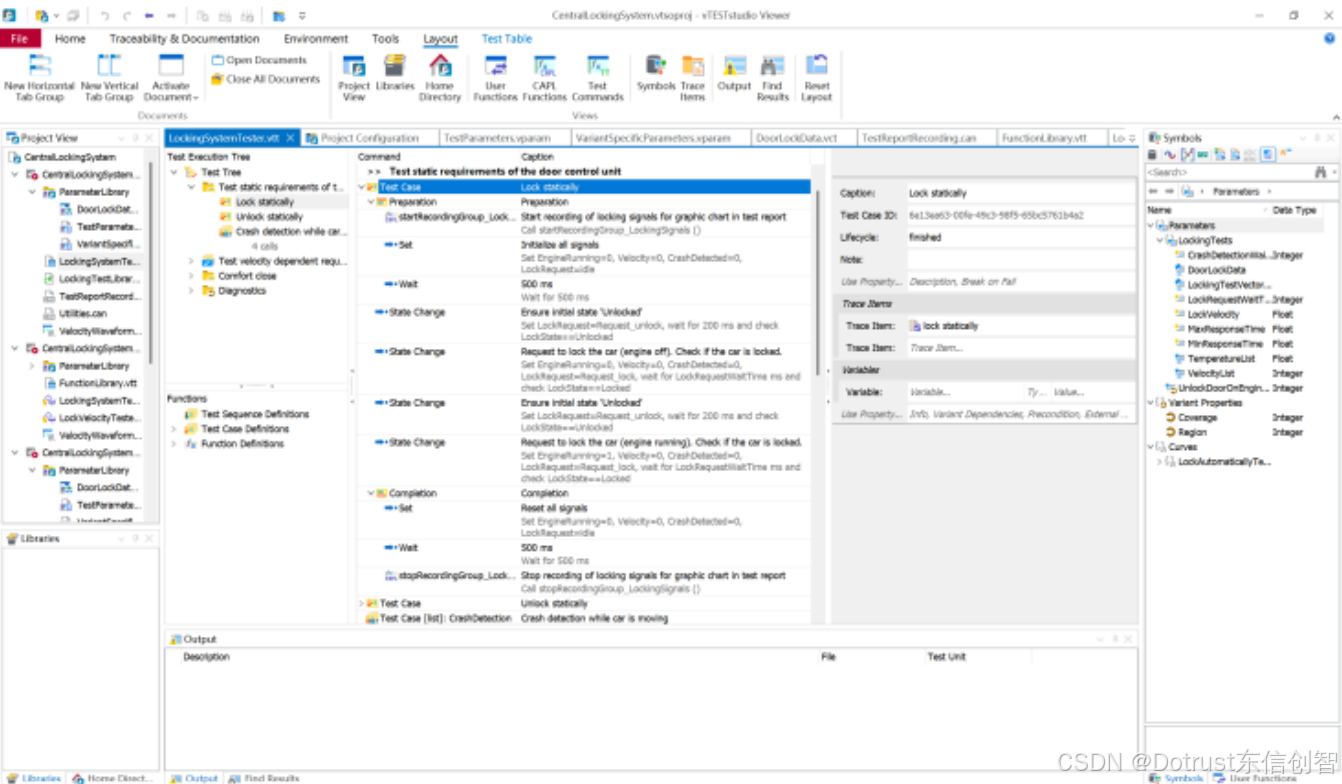Switch to Home ribbon tab
The height and width of the screenshot is (784, 1342).
pyautogui.click(x=70, y=39)
